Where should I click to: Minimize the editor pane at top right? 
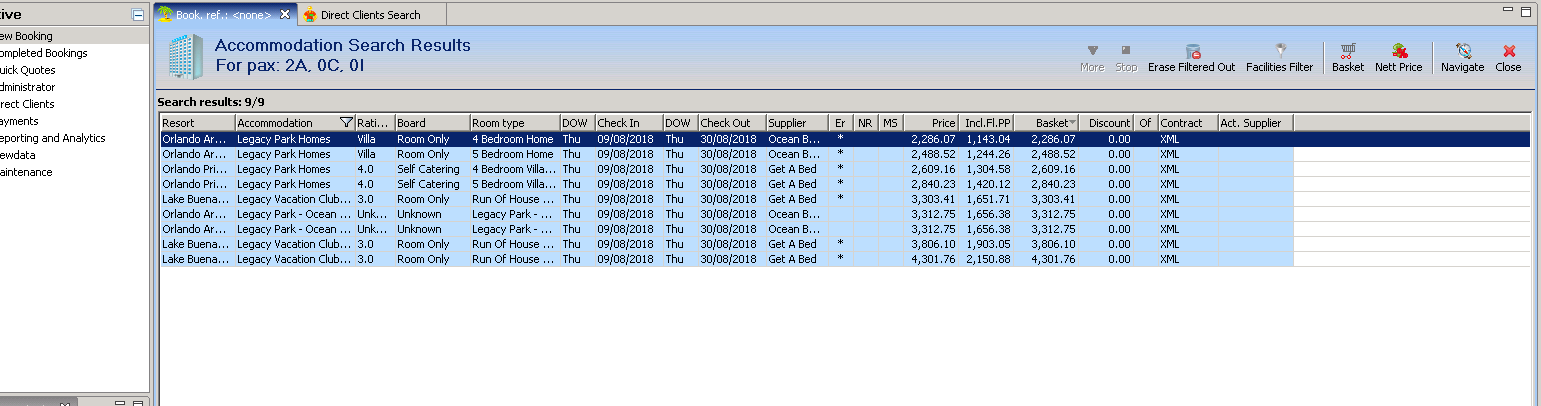[x=1508, y=11]
